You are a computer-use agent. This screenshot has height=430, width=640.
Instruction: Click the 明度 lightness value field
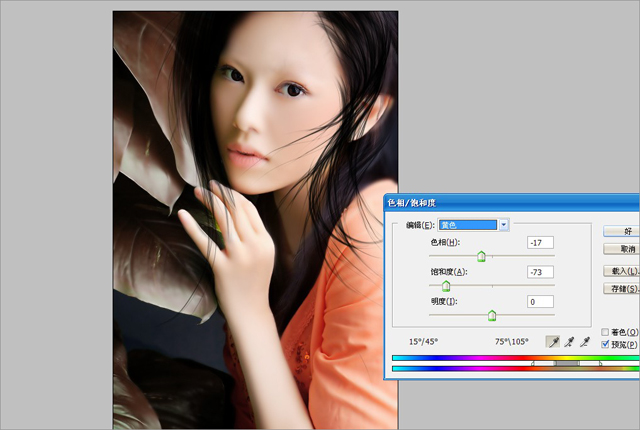(540, 302)
